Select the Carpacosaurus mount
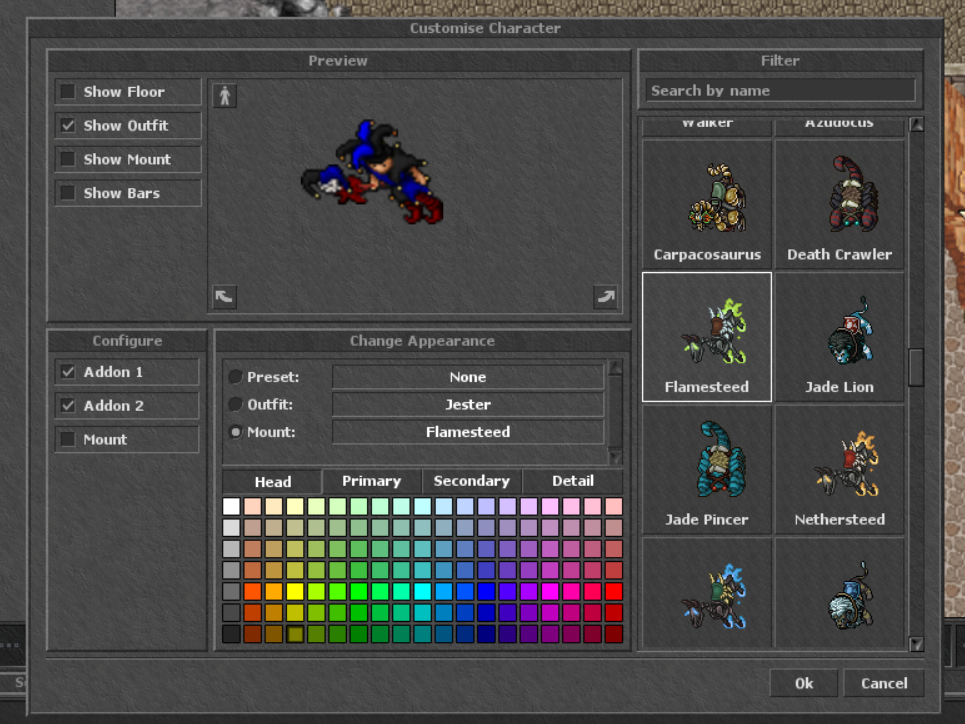 (x=707, y=204)
